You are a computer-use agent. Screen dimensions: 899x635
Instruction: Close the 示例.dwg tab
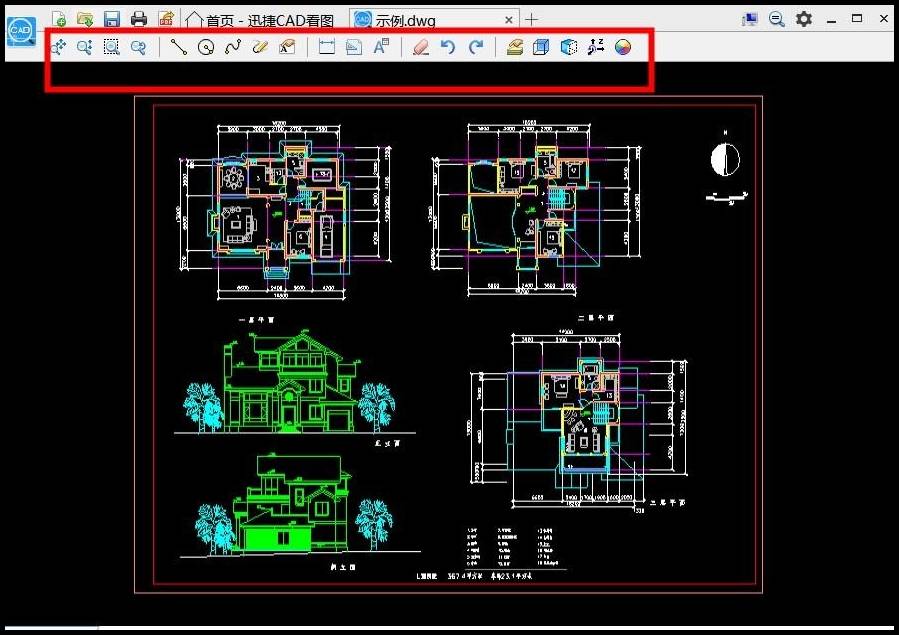(x=510, y=19)
